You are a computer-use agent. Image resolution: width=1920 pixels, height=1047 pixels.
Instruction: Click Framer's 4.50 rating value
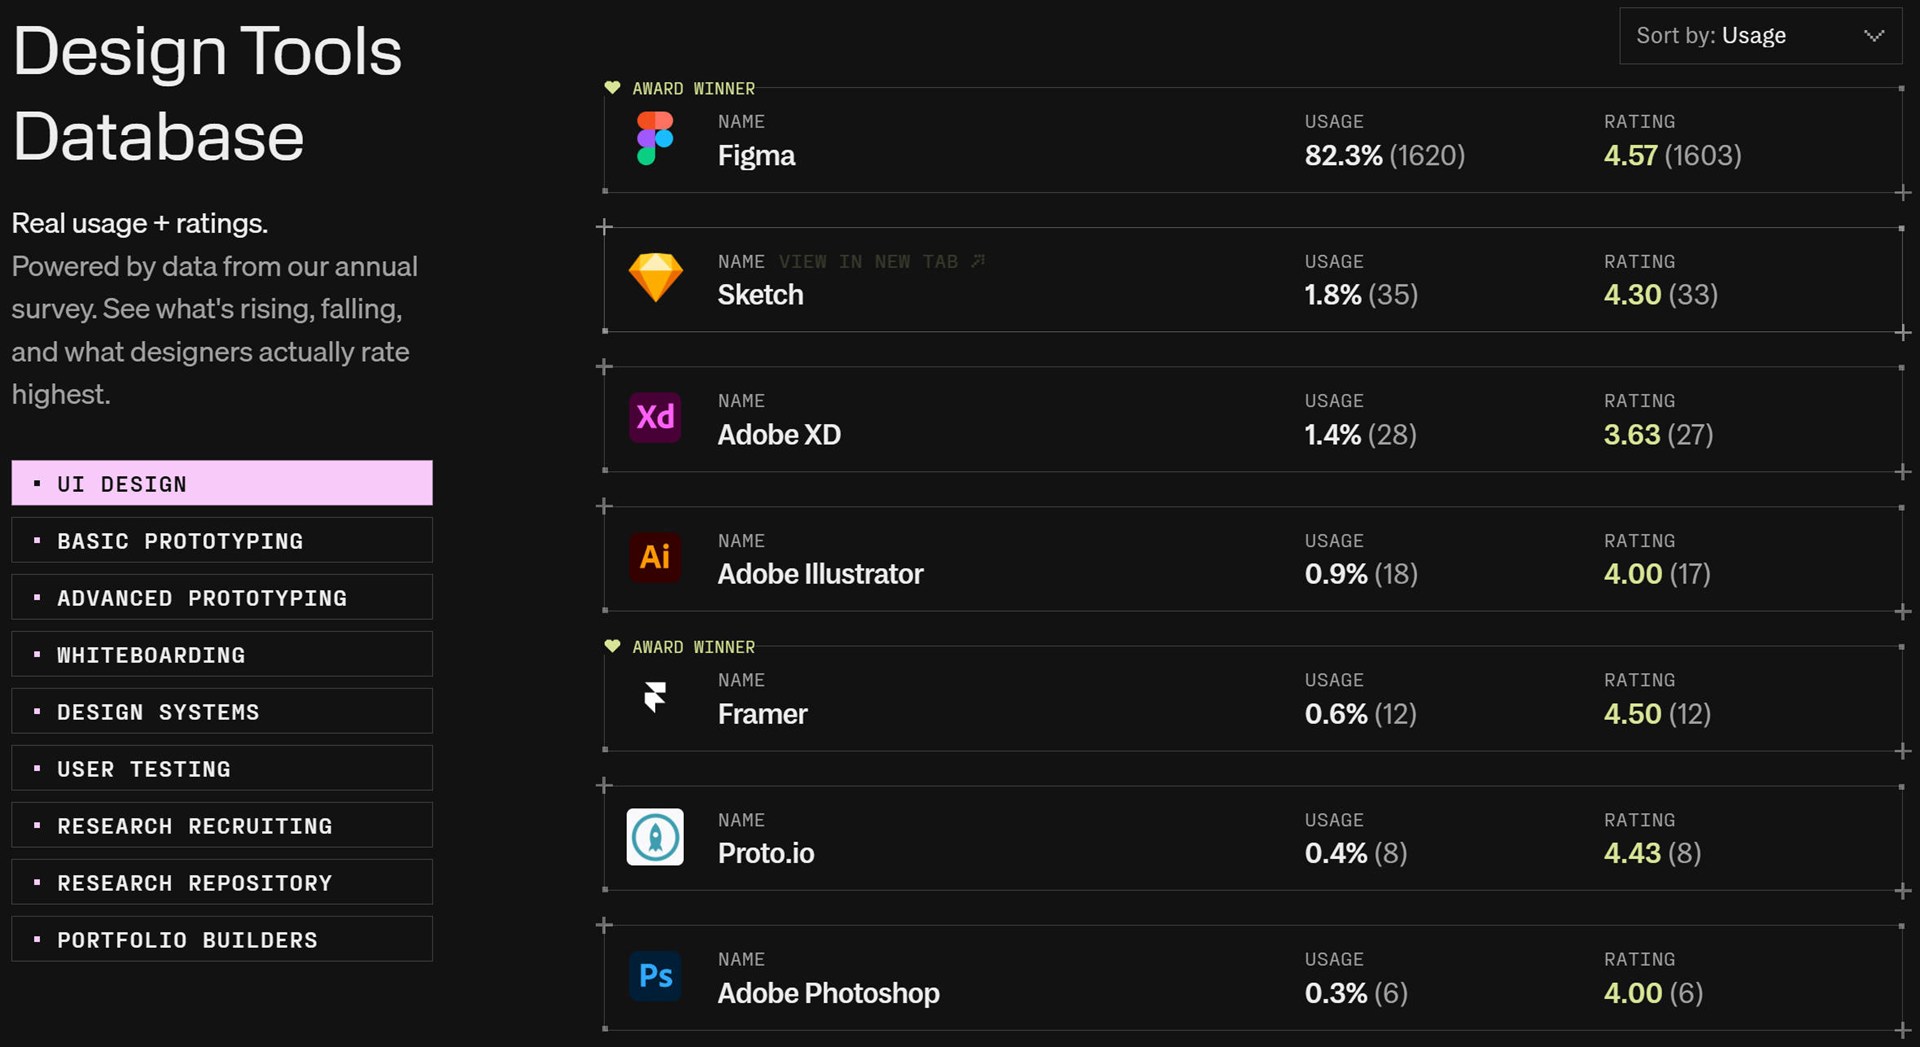pyautogui.click(x=1632, y=714)
